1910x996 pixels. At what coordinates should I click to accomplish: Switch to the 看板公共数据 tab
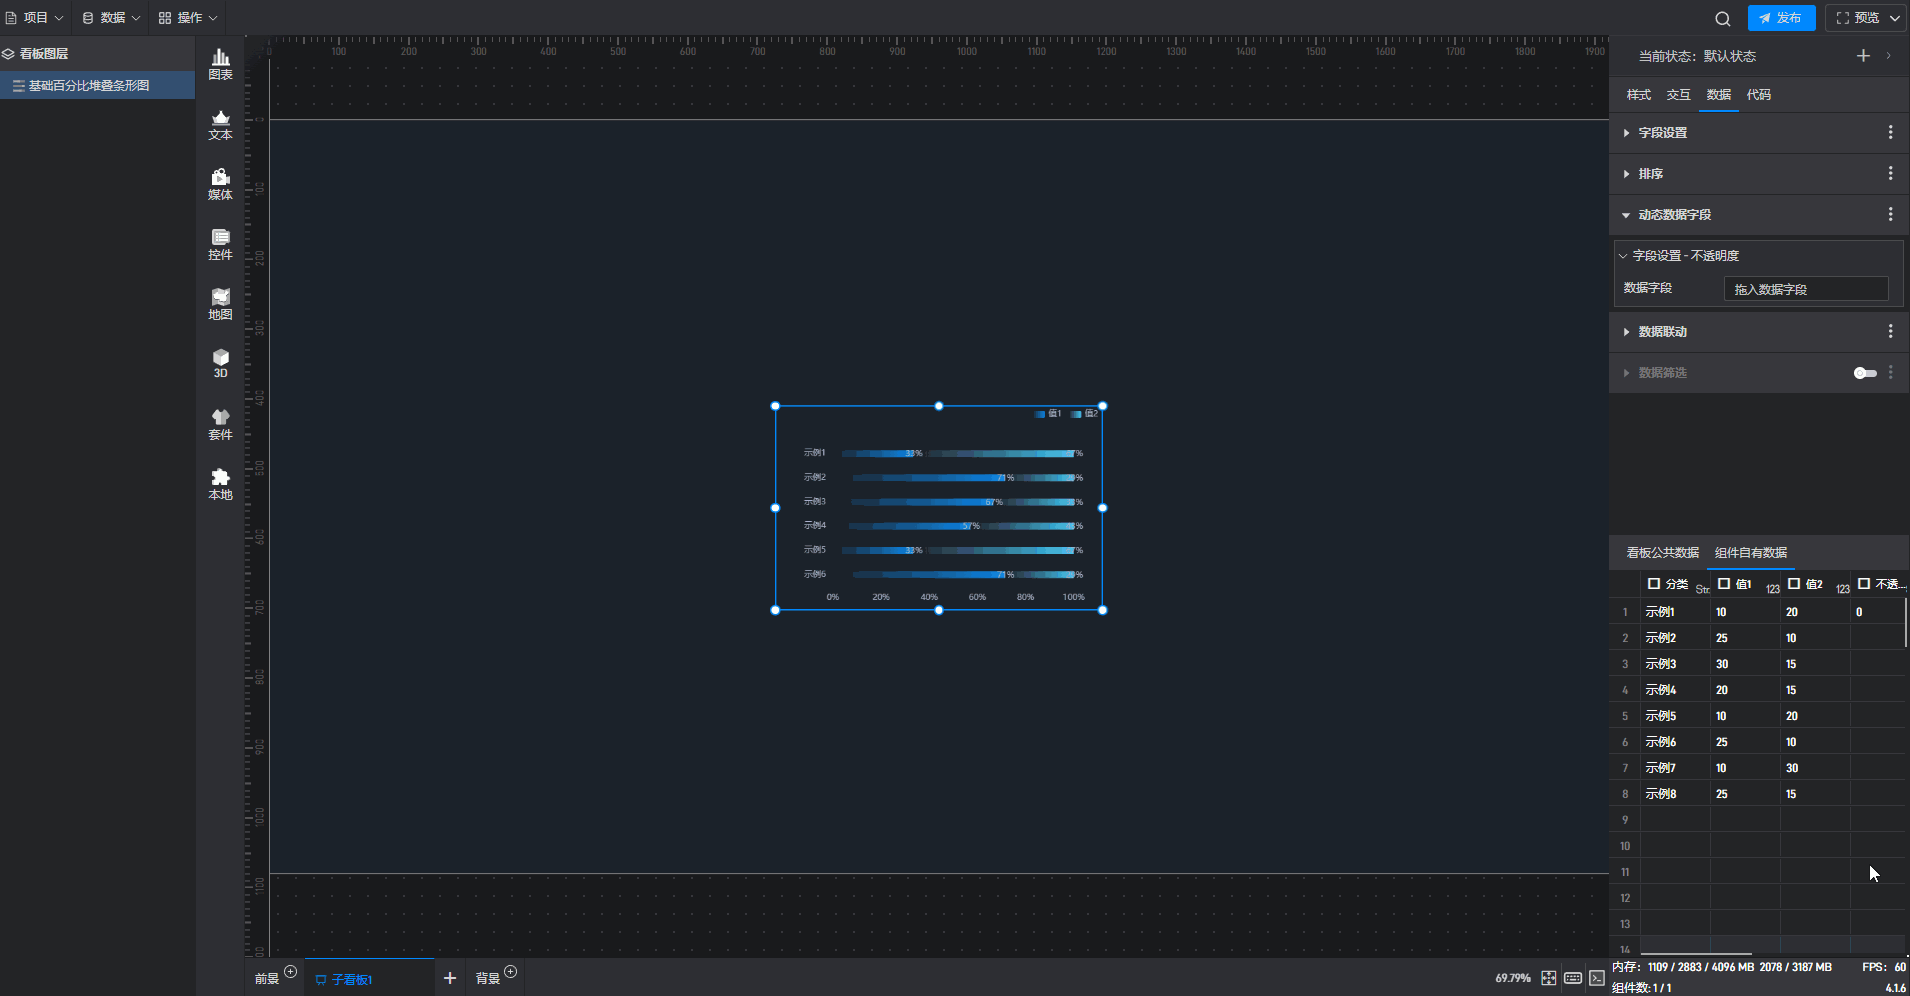pyautogui.click(x=1662, y=553)
